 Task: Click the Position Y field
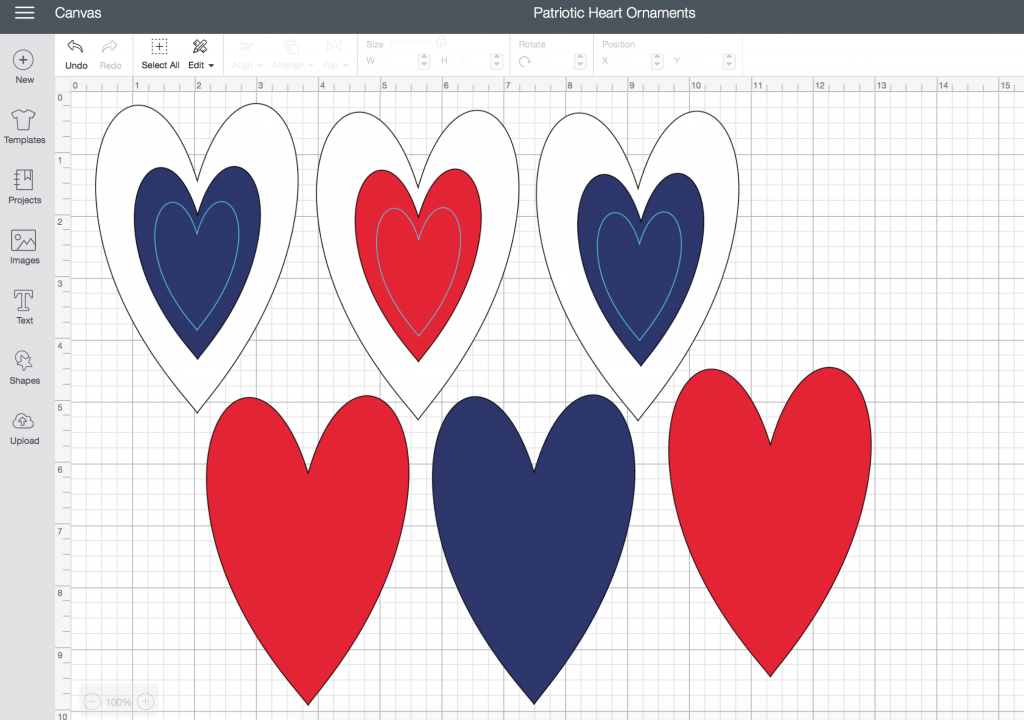pos(705,61)
